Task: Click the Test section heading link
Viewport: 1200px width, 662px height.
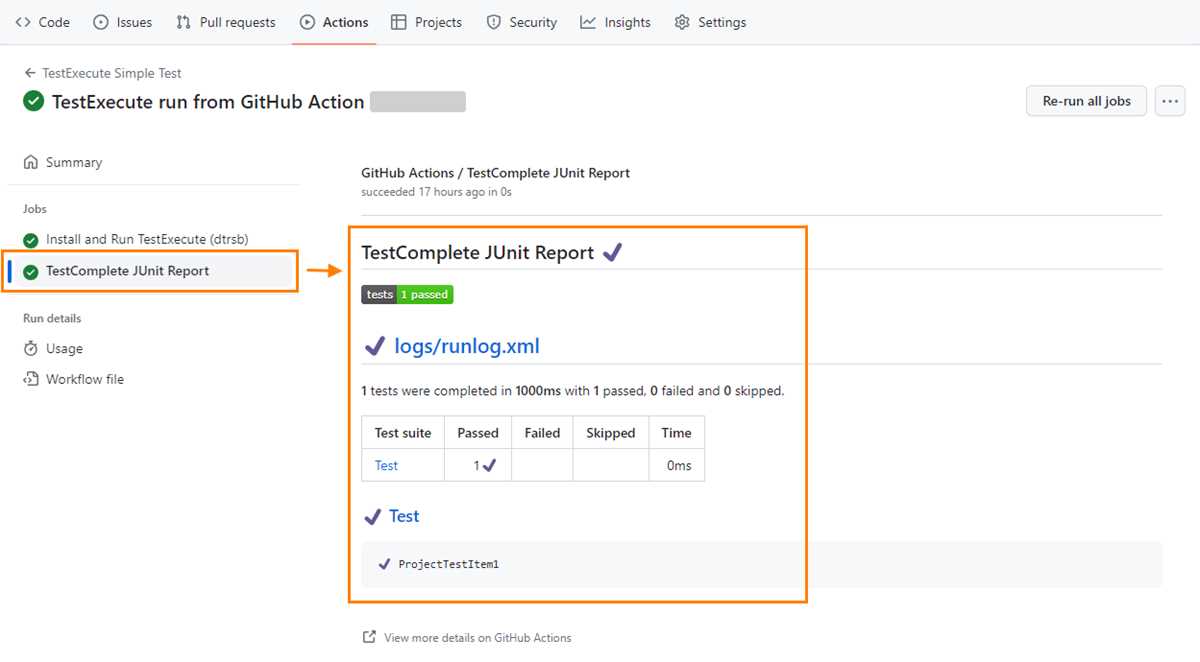Action: click(404, 516)
